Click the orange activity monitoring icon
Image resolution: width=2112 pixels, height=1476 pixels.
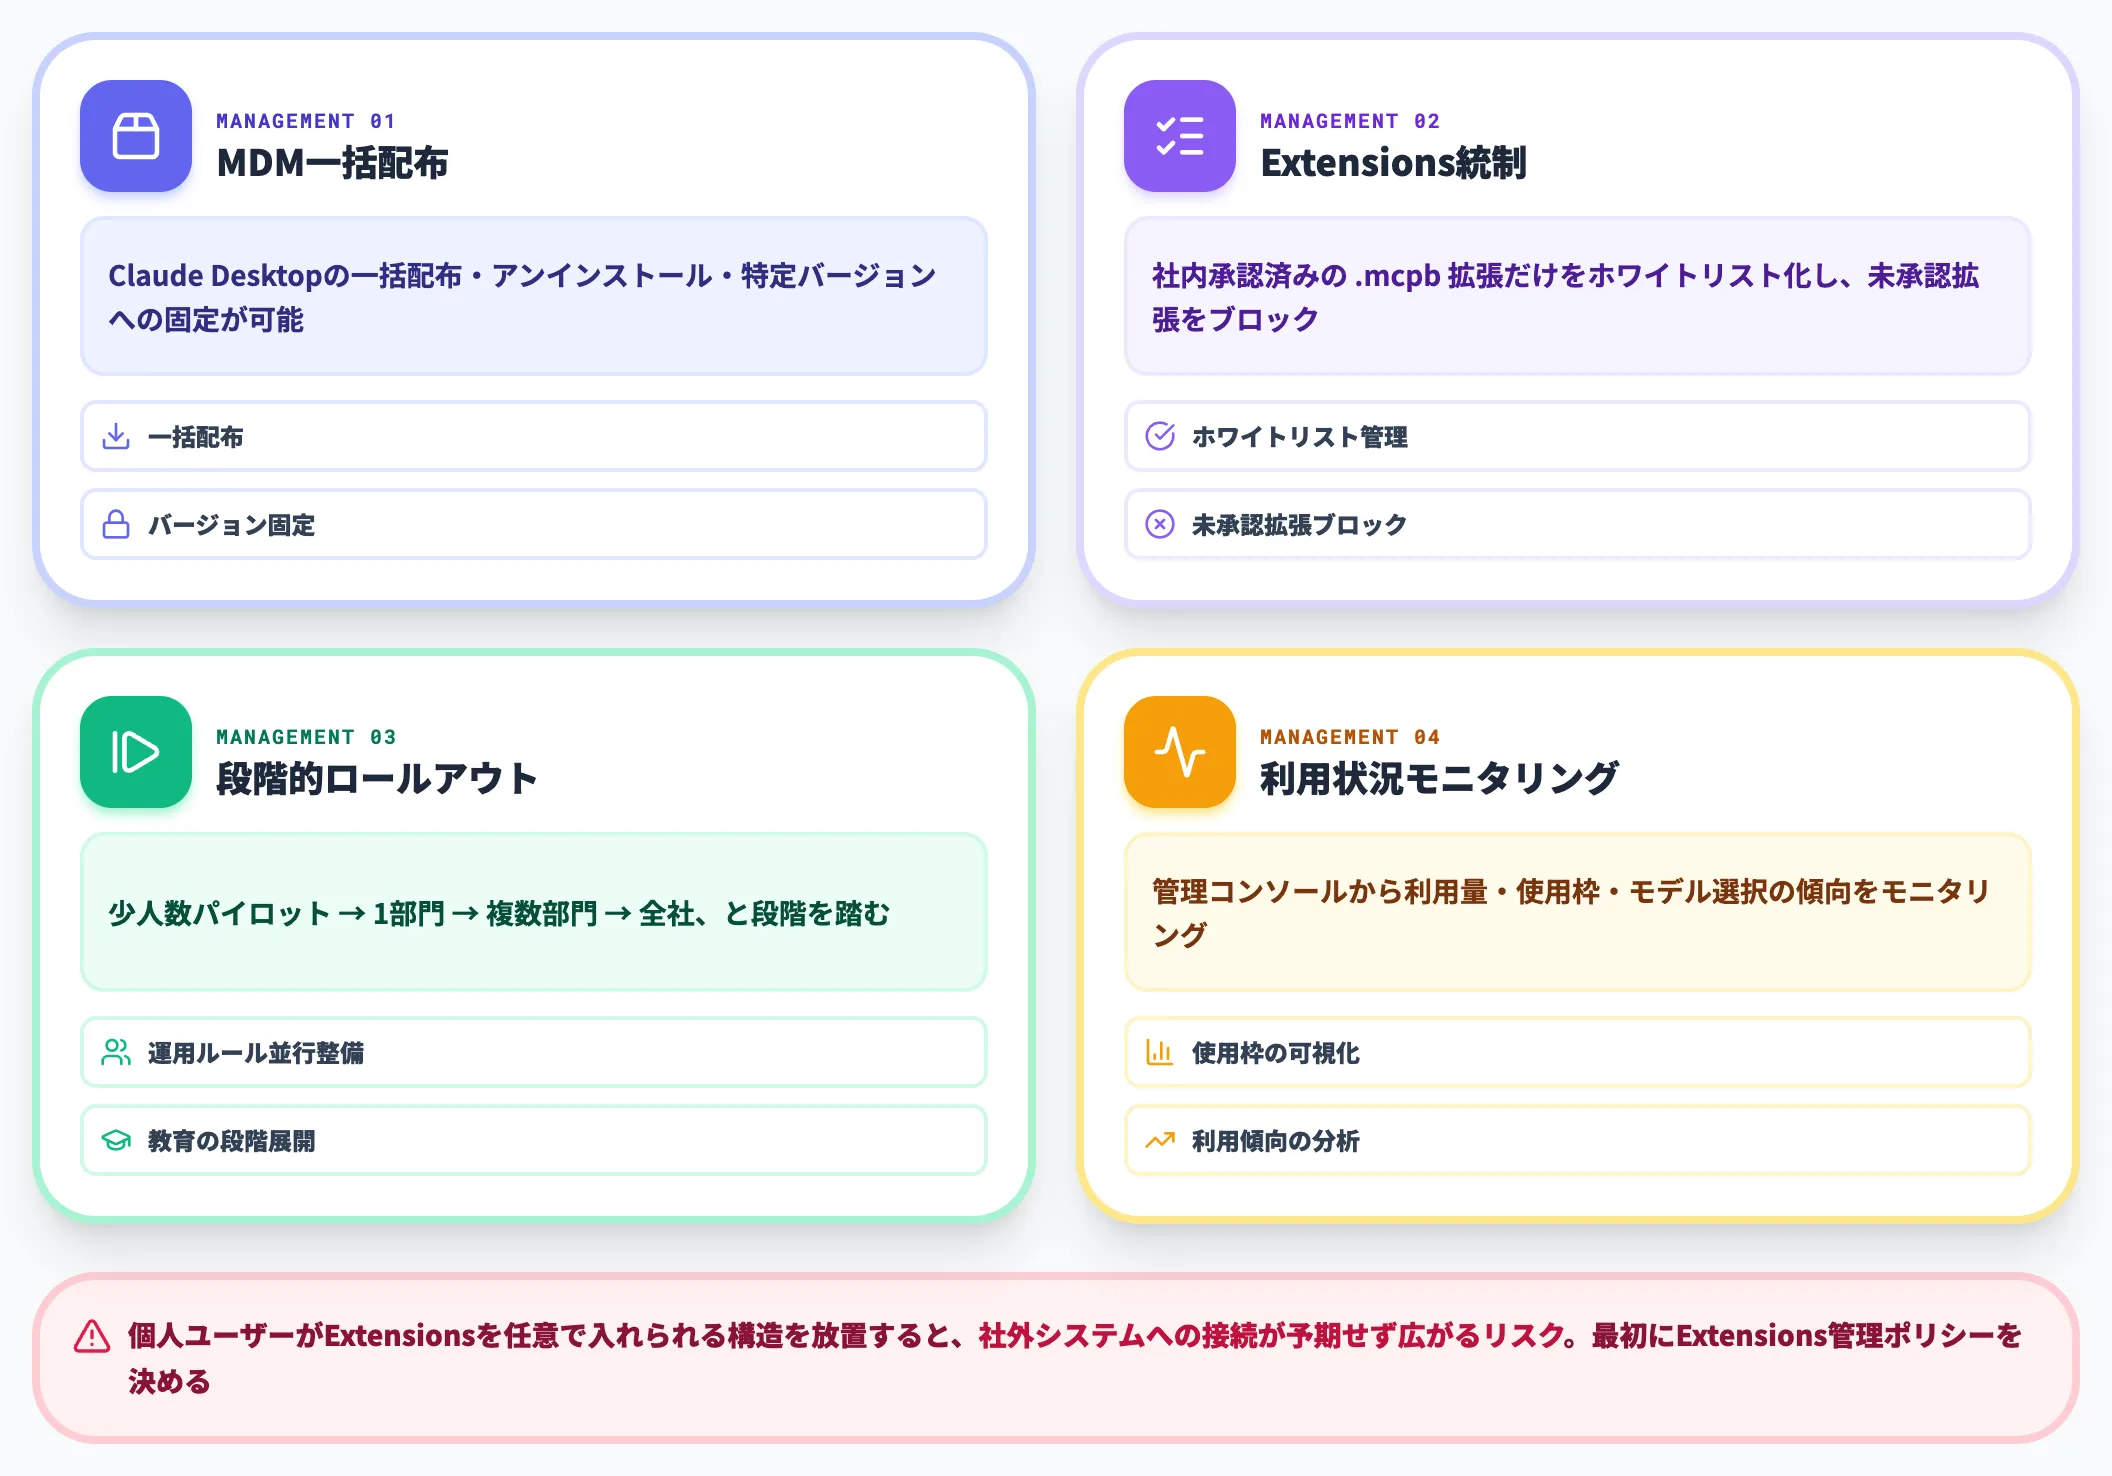[1180, 752]
